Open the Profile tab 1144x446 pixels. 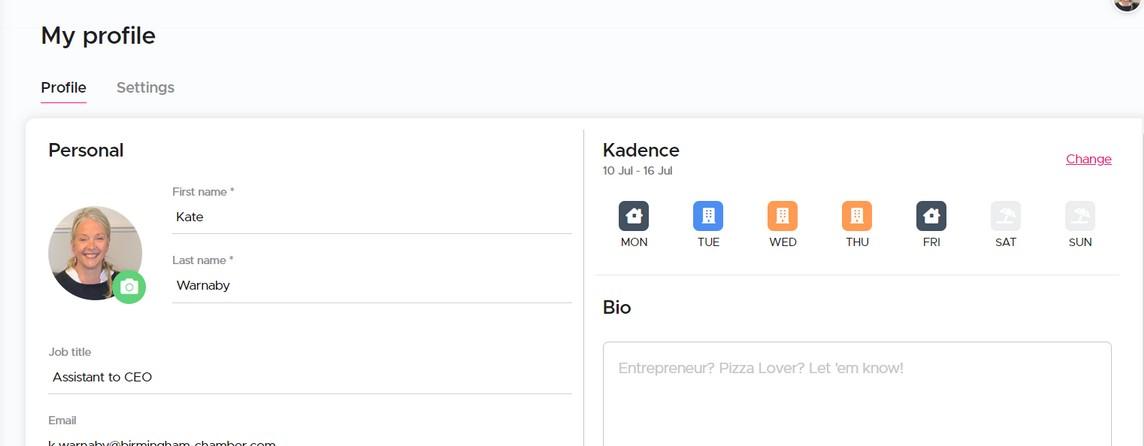click(63, 88)
